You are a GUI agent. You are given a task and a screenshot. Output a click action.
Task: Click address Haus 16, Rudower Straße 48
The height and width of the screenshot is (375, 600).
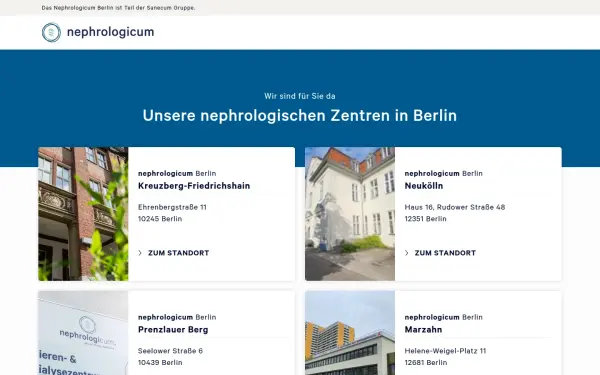[455, 207]
